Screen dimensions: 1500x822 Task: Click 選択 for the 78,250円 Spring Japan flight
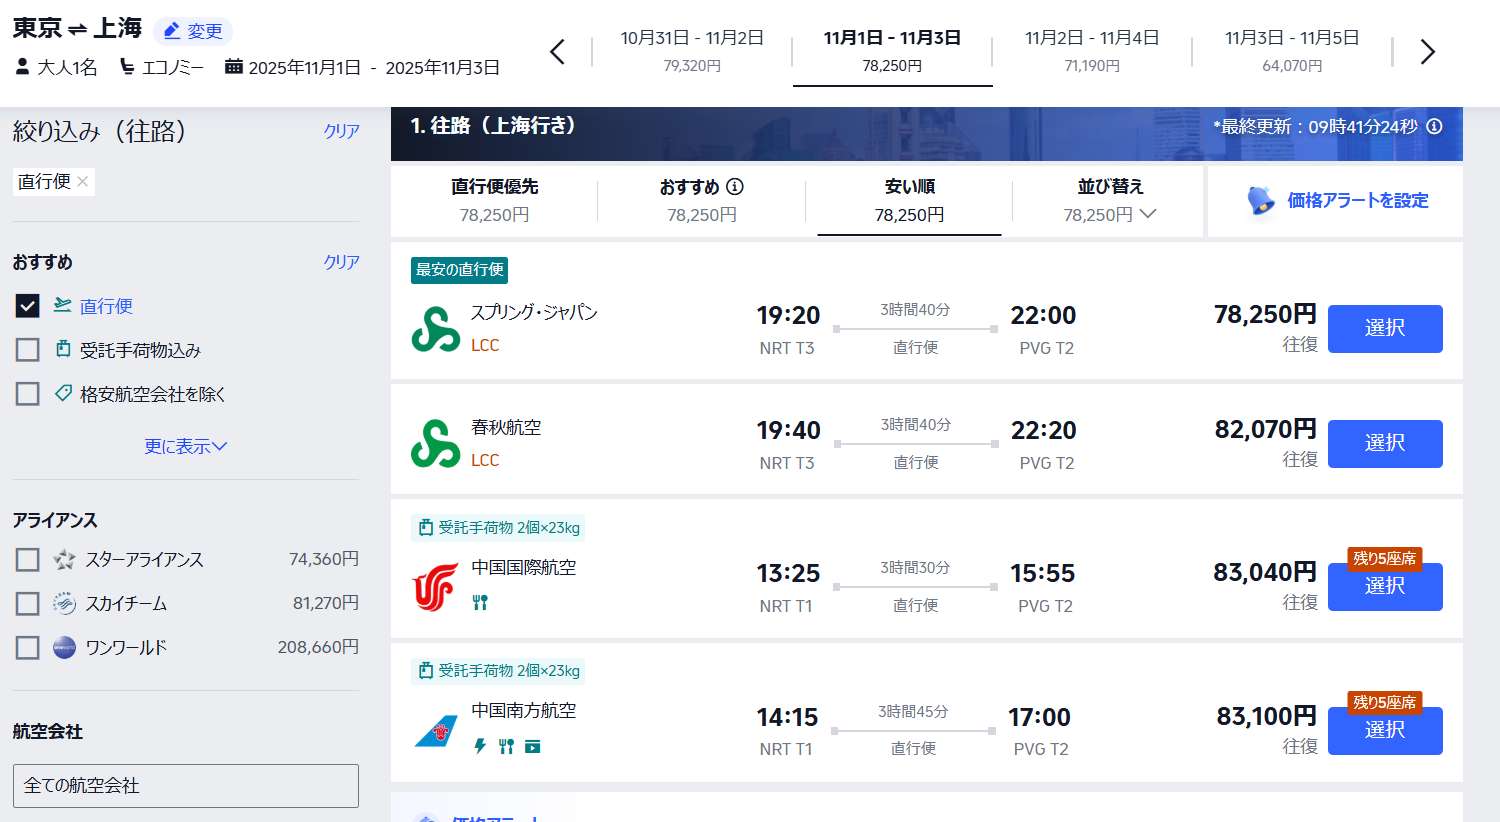click(1384, 329)
